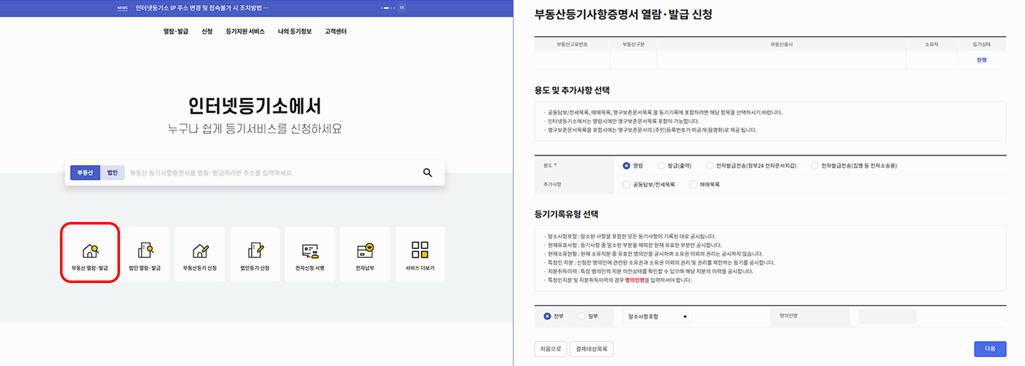The height and width of the screenshot is (366, 1025).
Task: Click the 소유자 column header
Action: coord(932,44)
